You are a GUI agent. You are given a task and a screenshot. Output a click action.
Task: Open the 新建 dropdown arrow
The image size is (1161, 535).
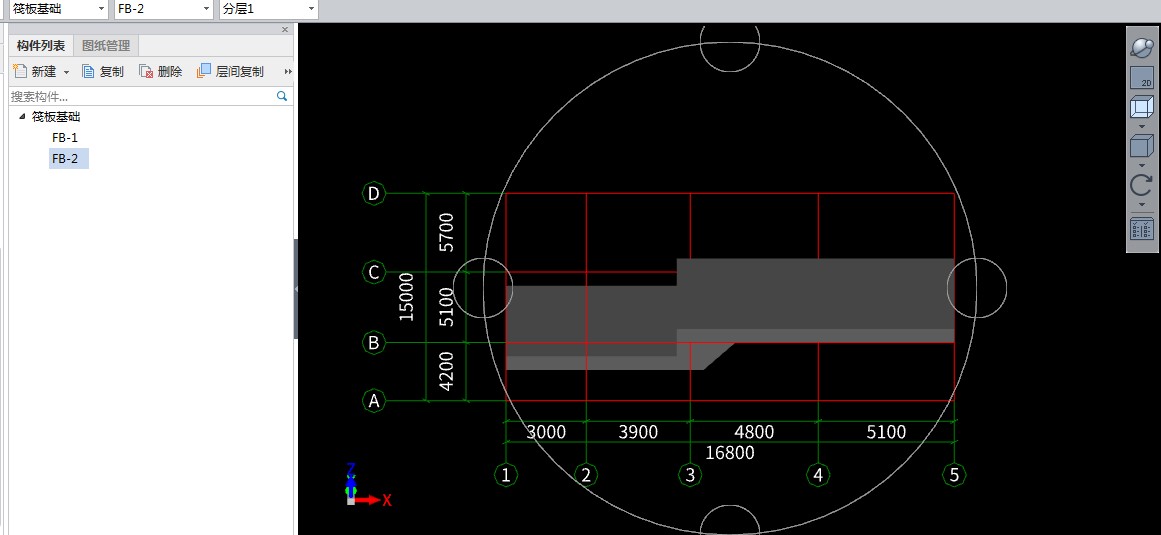pyautogui.click(x=66, y=72)
